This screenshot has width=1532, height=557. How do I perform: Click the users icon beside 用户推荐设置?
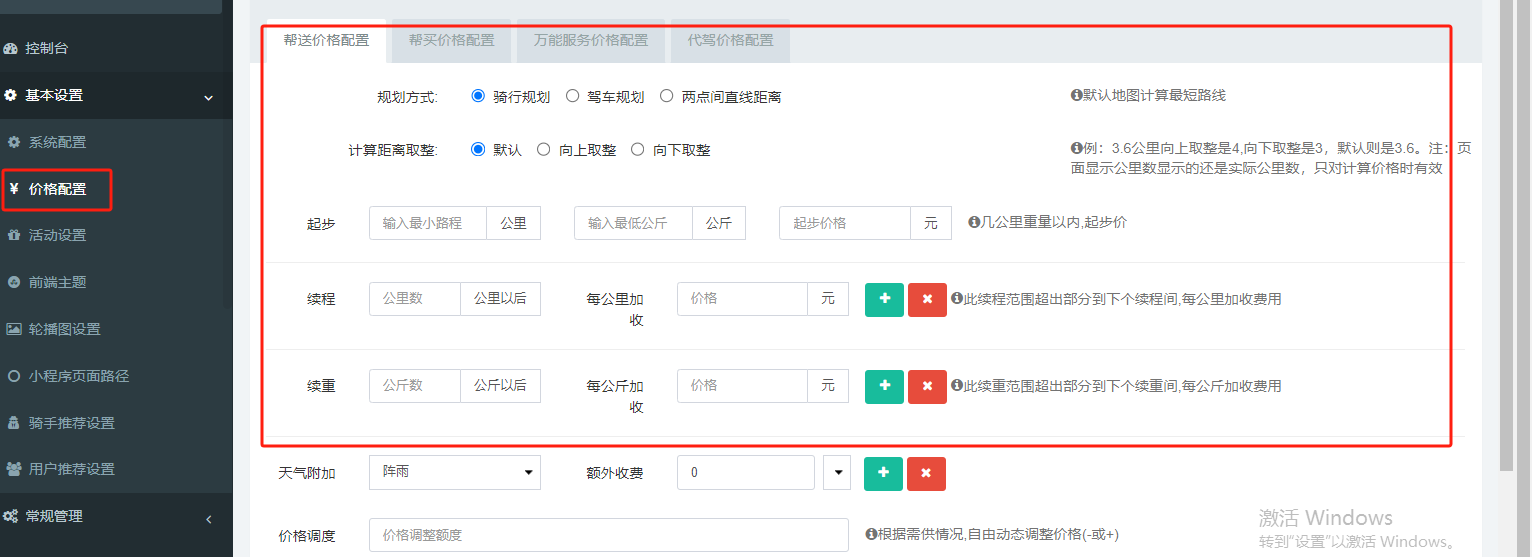tap(14, 469)
